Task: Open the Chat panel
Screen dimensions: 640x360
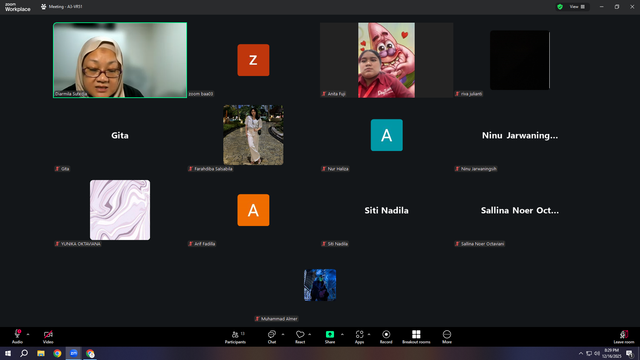Action: point(272,337)
